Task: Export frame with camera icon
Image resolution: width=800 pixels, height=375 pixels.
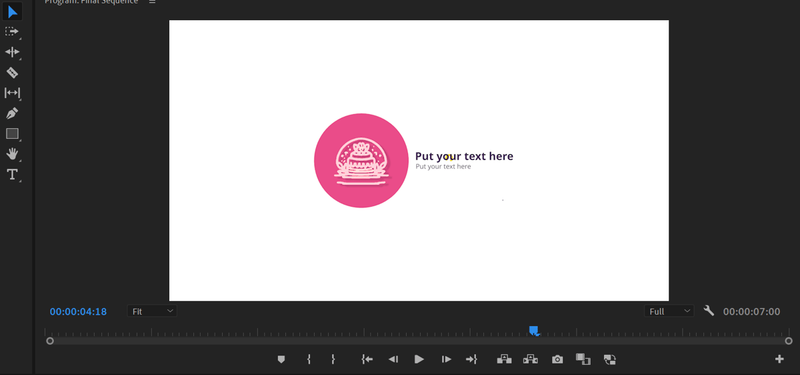Action: point(557,360)
